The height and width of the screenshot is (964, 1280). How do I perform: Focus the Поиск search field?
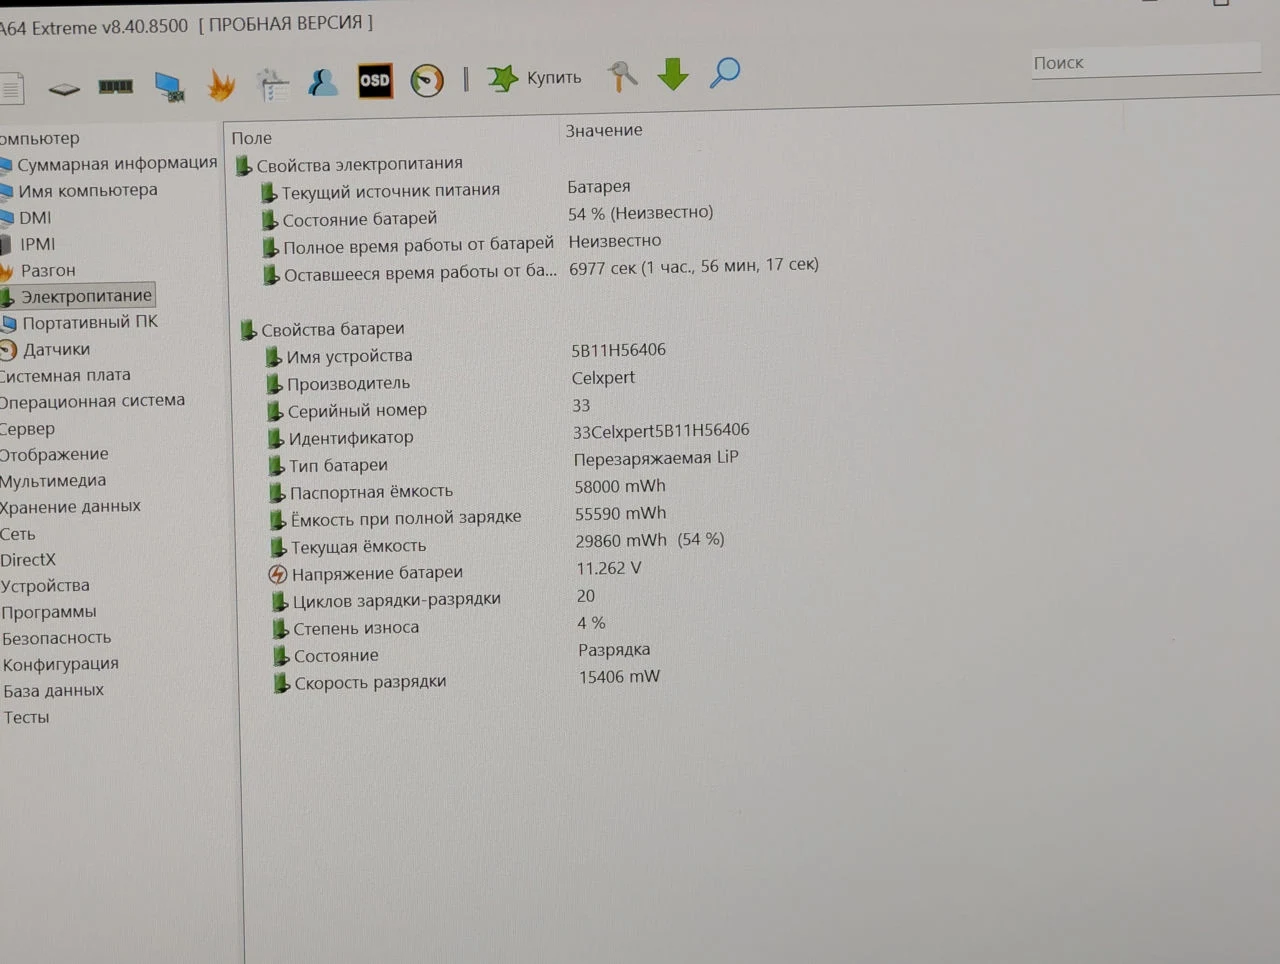tap(1145, 62)
